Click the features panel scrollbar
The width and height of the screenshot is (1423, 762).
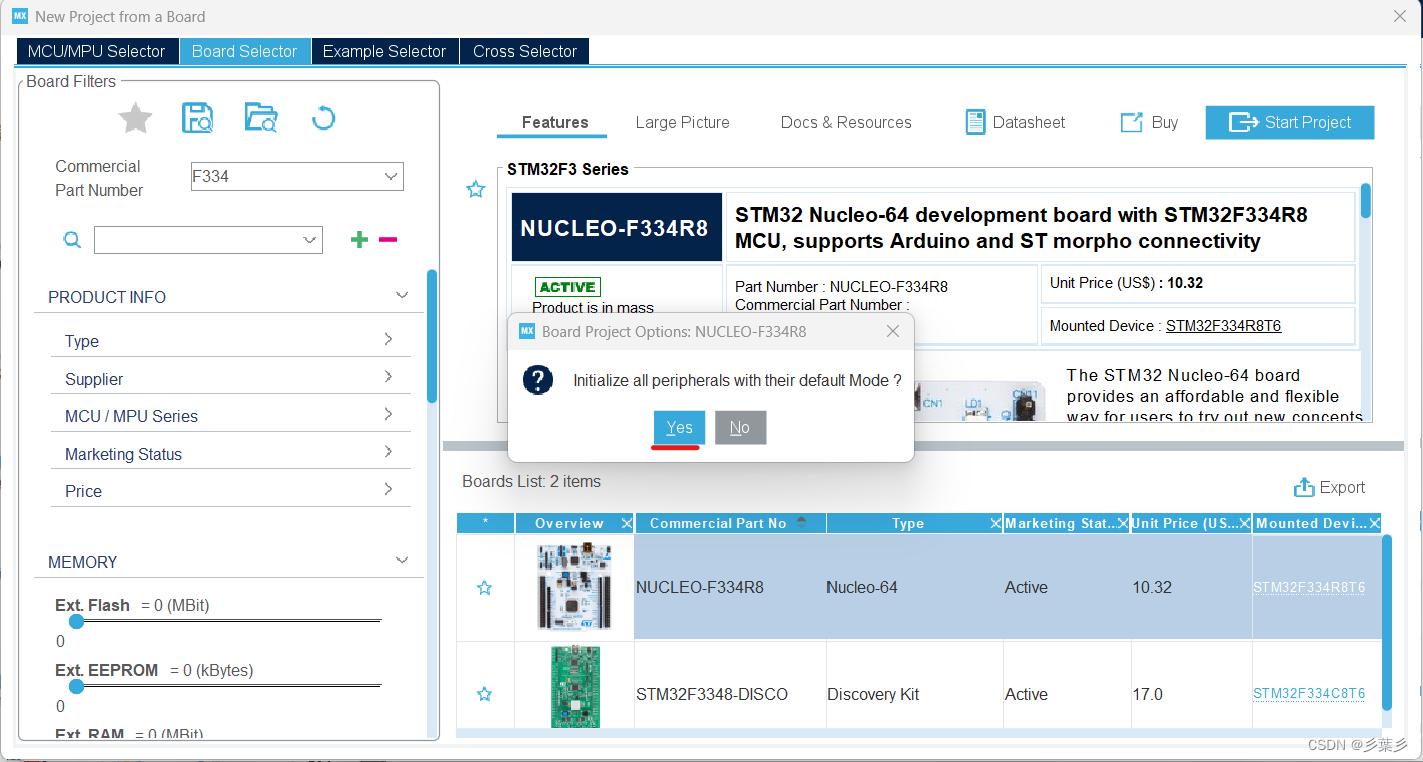(x=1366, y=202)
